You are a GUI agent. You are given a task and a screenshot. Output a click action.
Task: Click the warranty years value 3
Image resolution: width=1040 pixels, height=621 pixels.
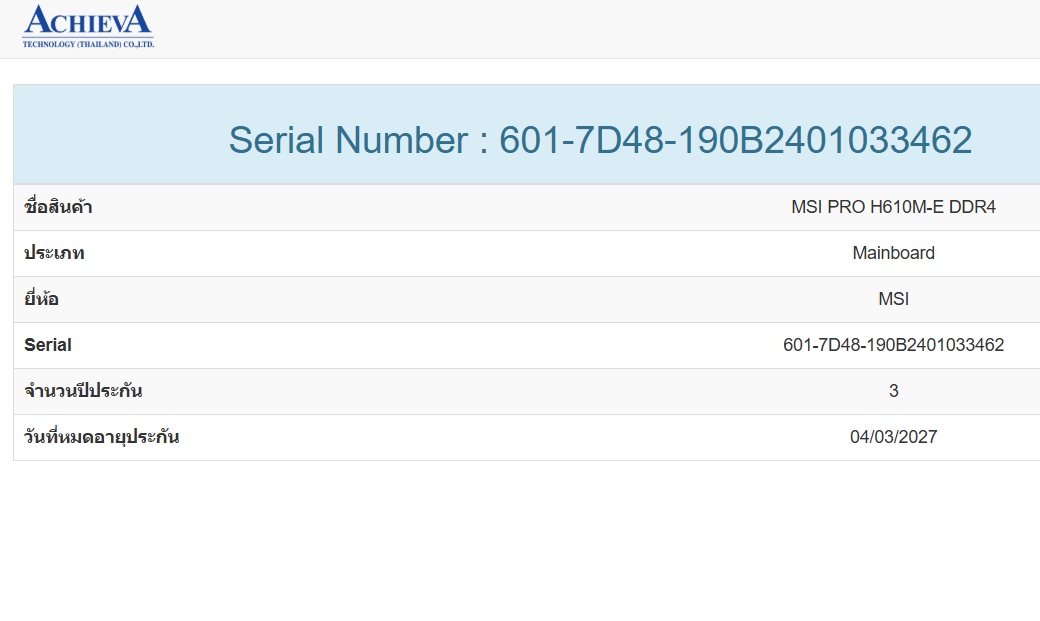893,391
